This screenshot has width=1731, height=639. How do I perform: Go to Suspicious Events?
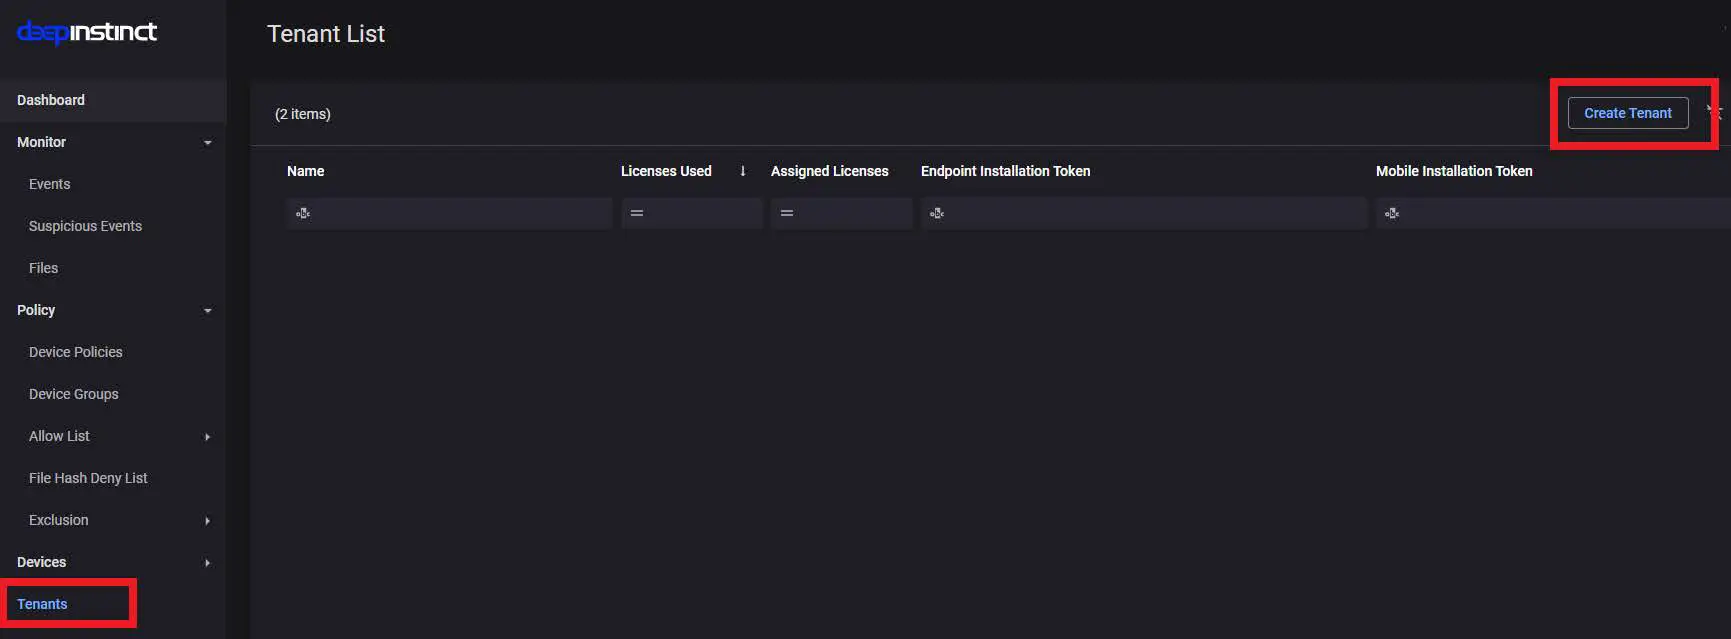85,226
